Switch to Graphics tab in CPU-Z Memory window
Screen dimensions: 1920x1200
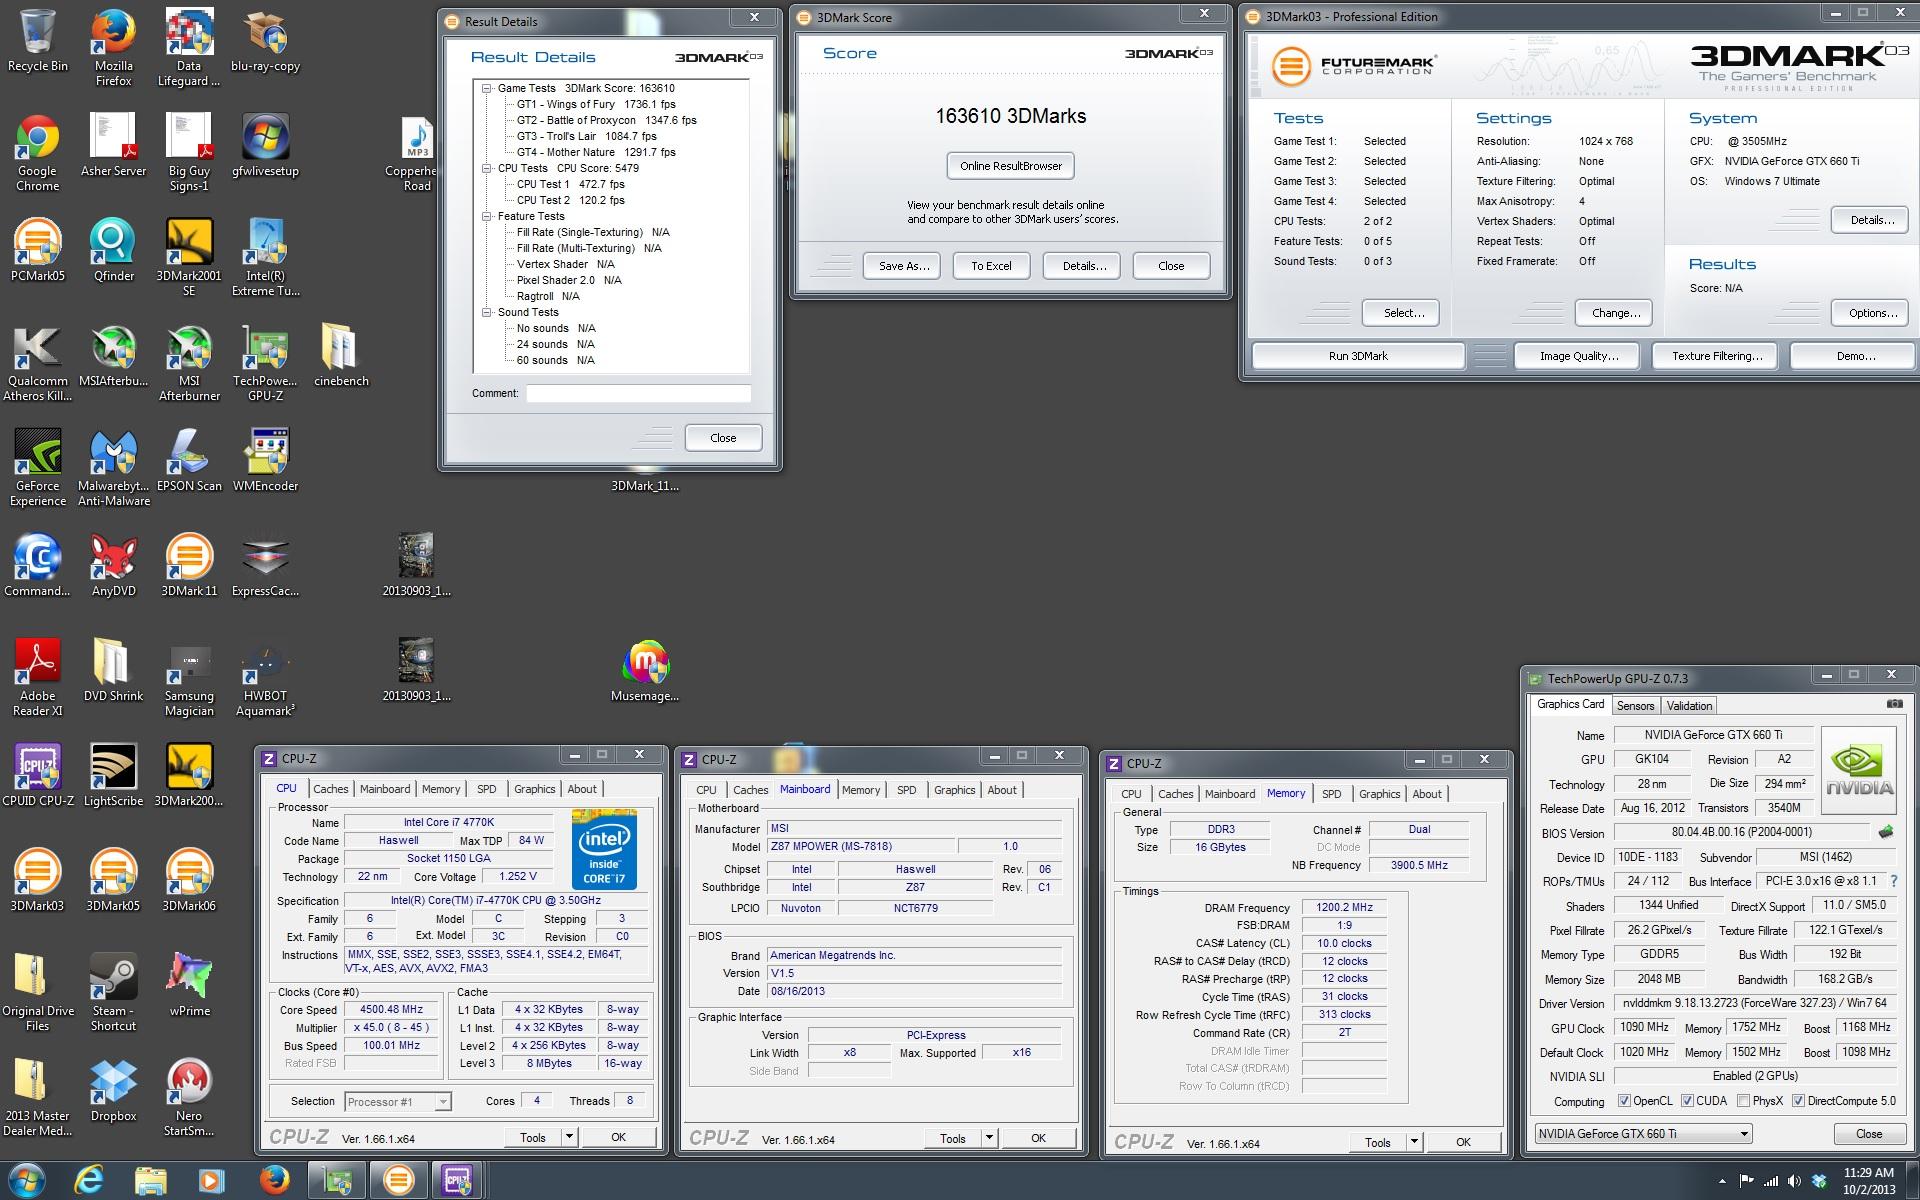pos(1380,794)
